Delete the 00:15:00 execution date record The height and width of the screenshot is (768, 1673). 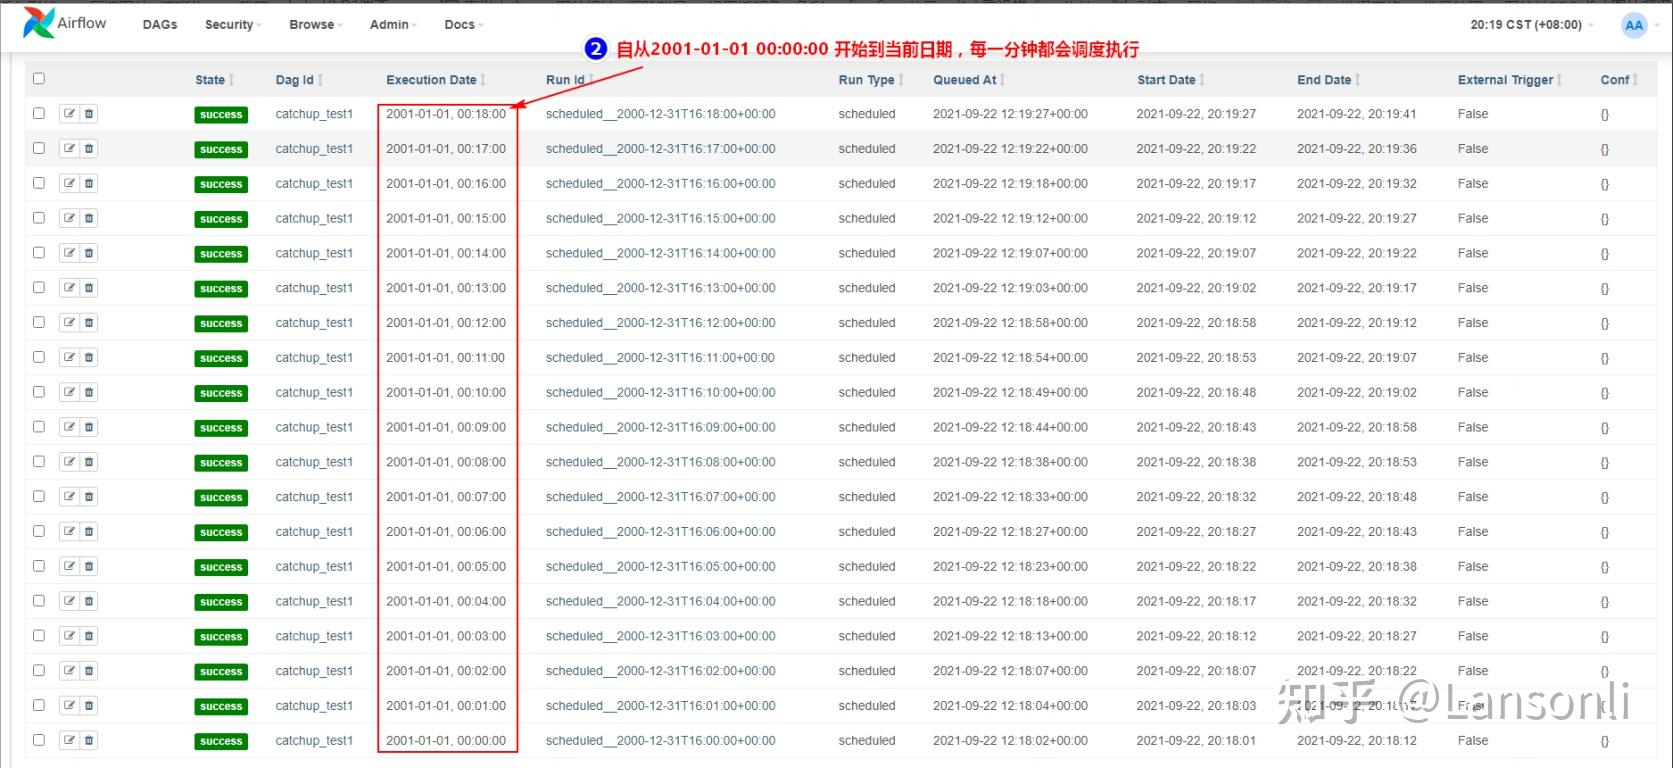click(89, 218)
